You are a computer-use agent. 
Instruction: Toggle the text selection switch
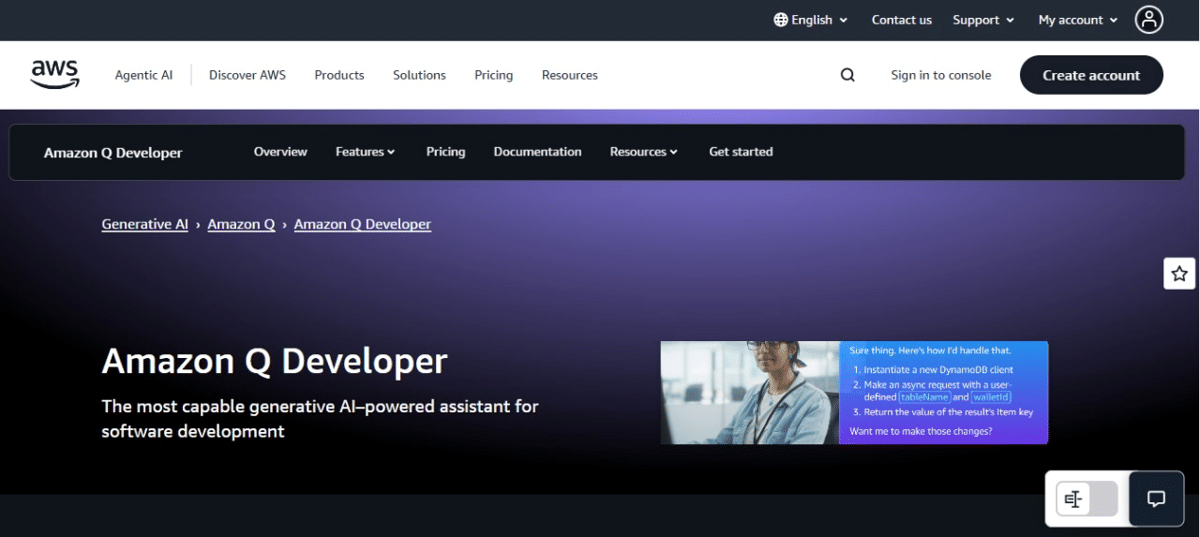[1087, 499]
